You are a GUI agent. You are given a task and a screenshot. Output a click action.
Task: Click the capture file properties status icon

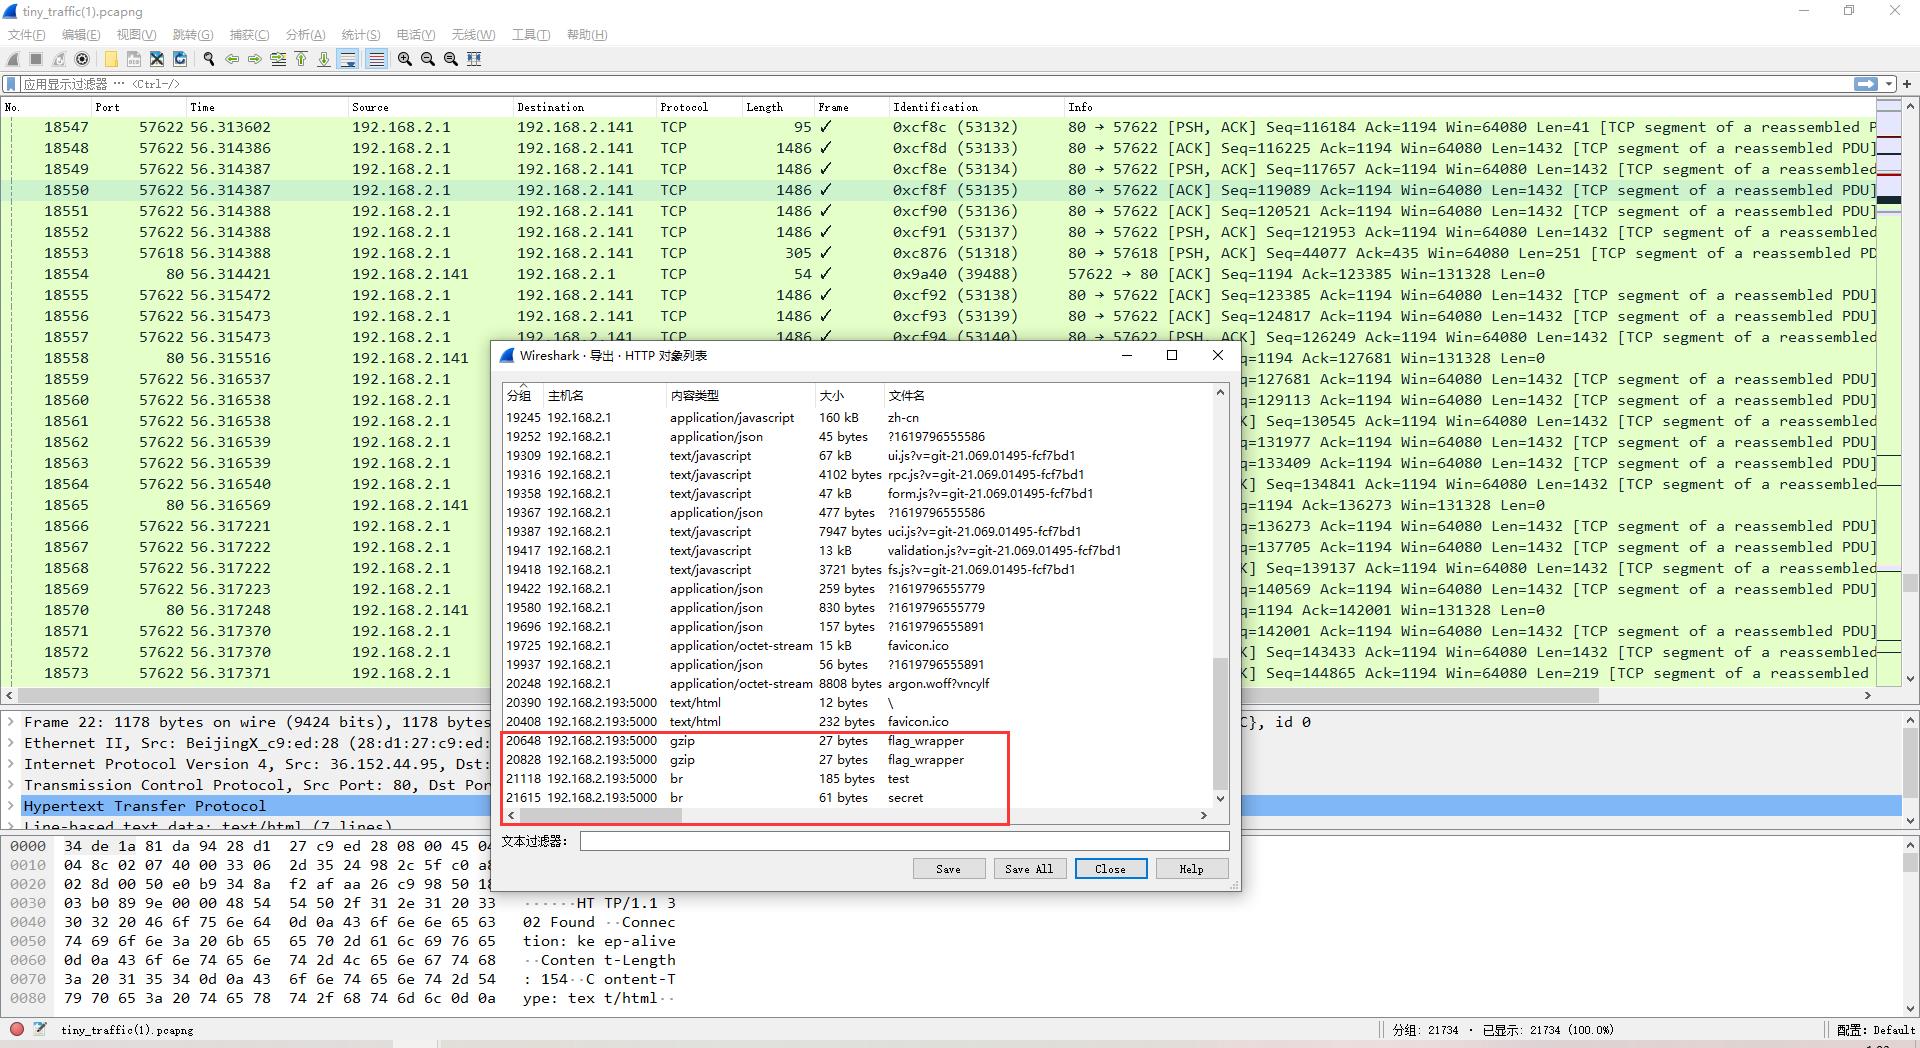[40, 1029]
